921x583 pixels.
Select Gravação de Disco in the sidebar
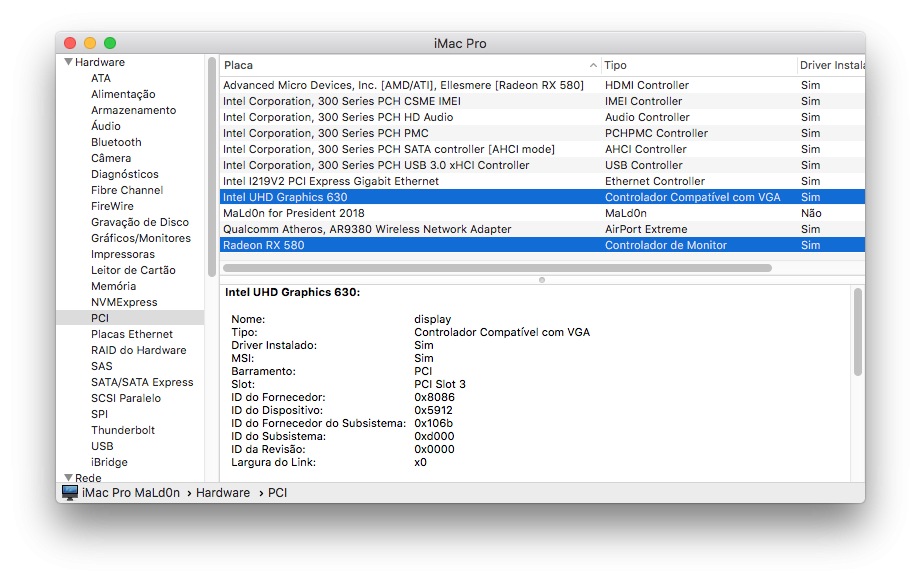tap(140, 222)
